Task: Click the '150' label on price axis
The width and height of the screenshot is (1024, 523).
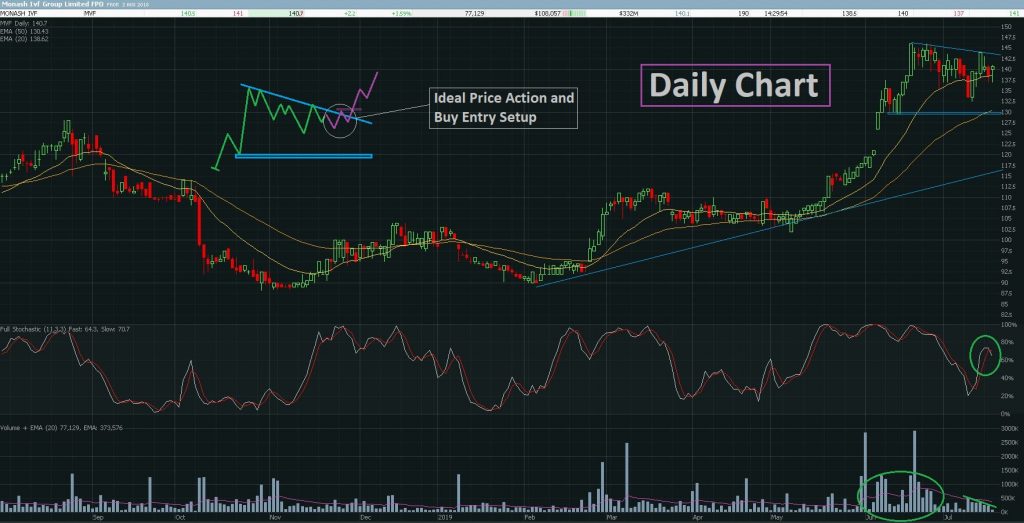Action: tap(1006, 27)
